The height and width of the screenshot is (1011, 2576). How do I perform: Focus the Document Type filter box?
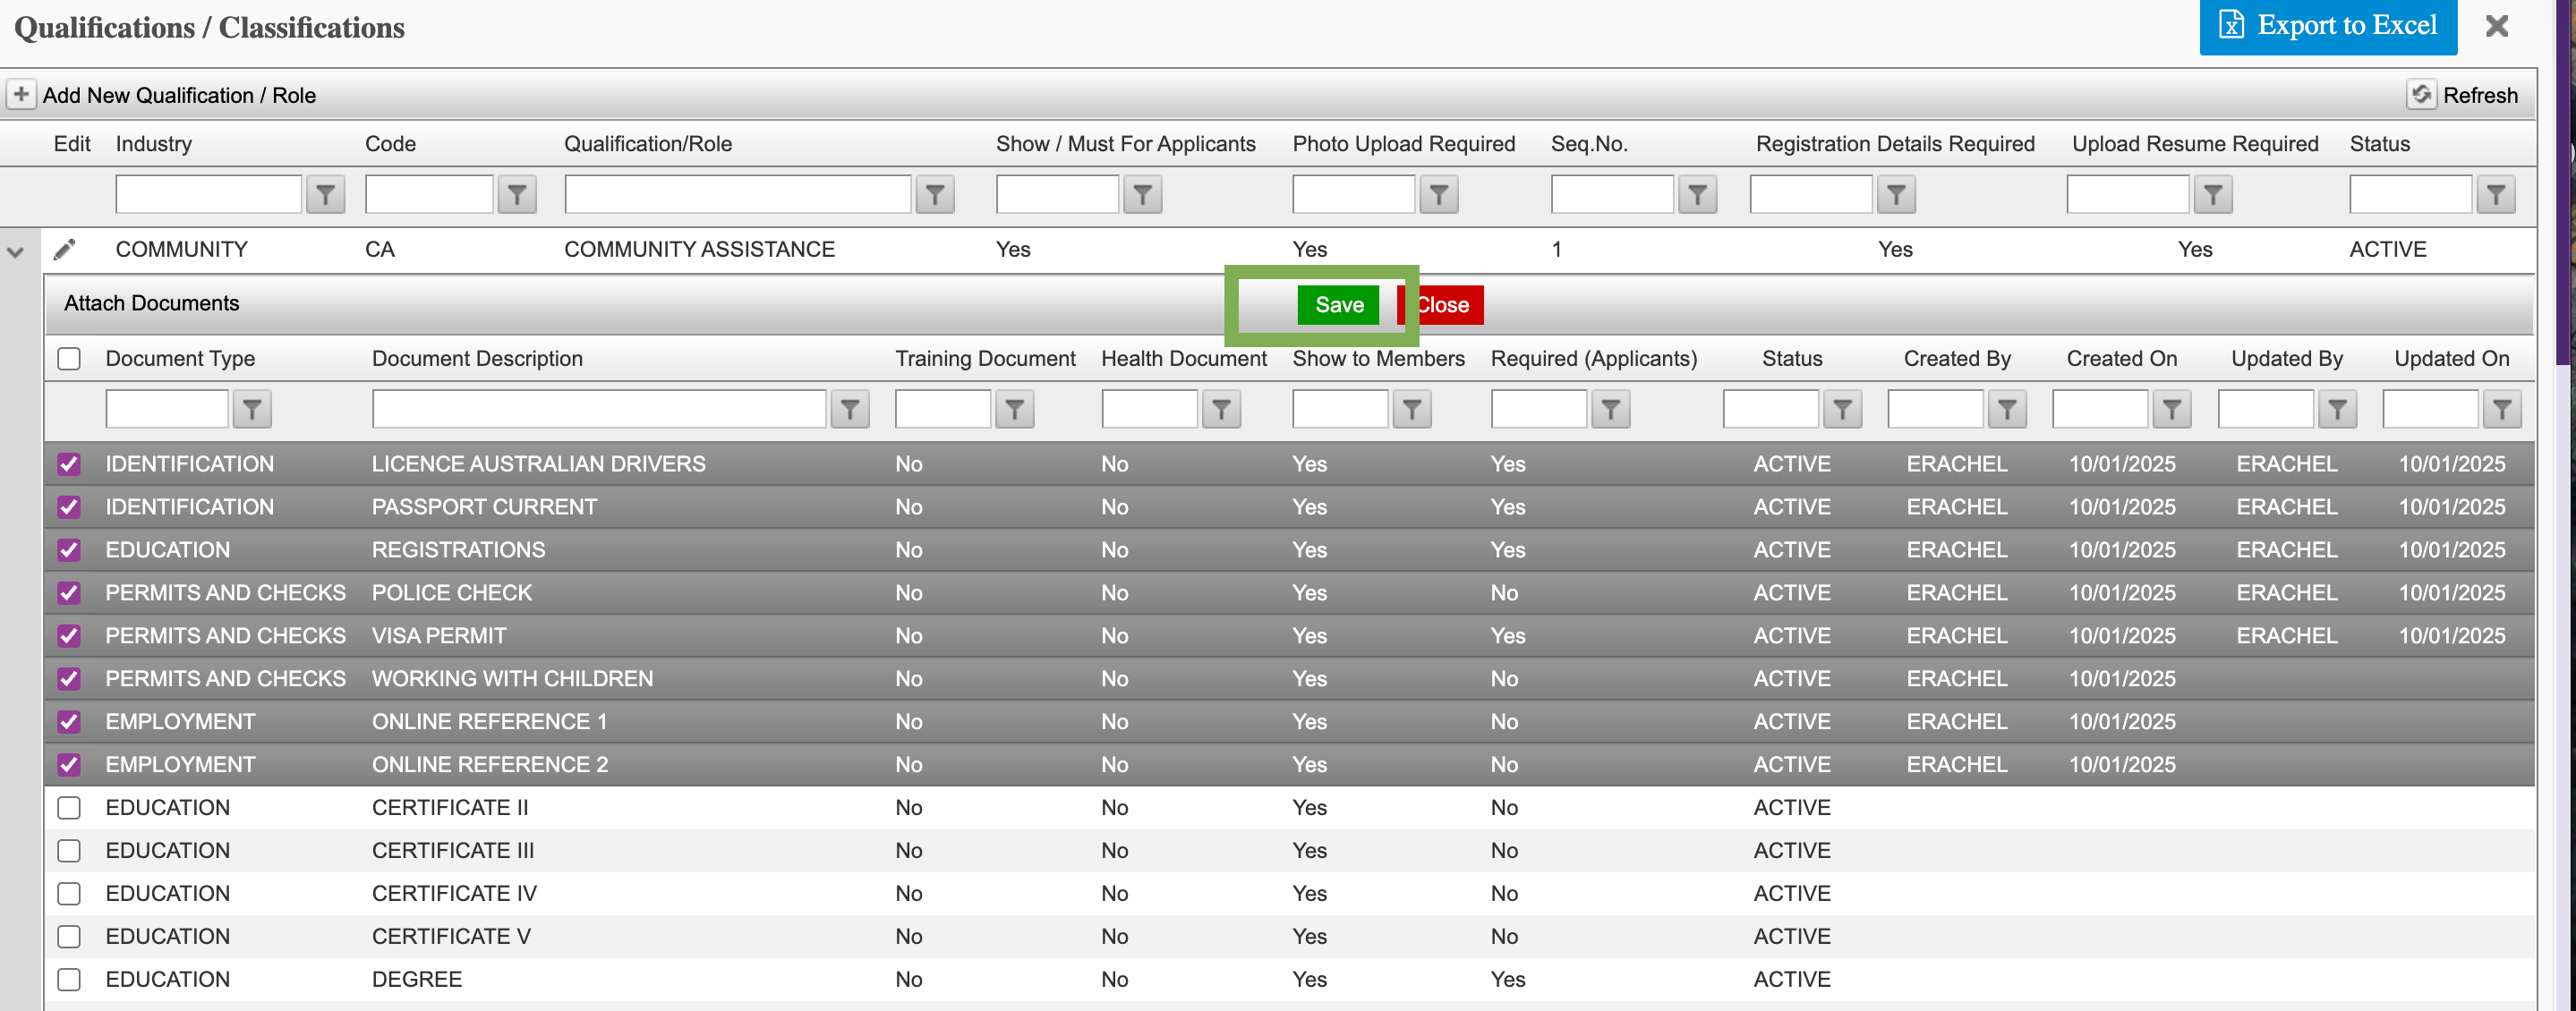coord(167,409)
